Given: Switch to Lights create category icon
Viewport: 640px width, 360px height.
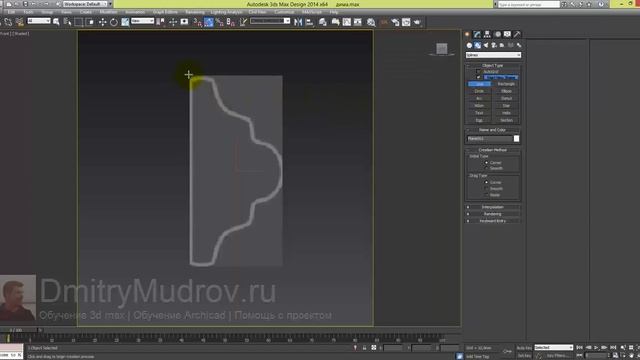Looking at the screenshot, I should (x=486, y=45).
